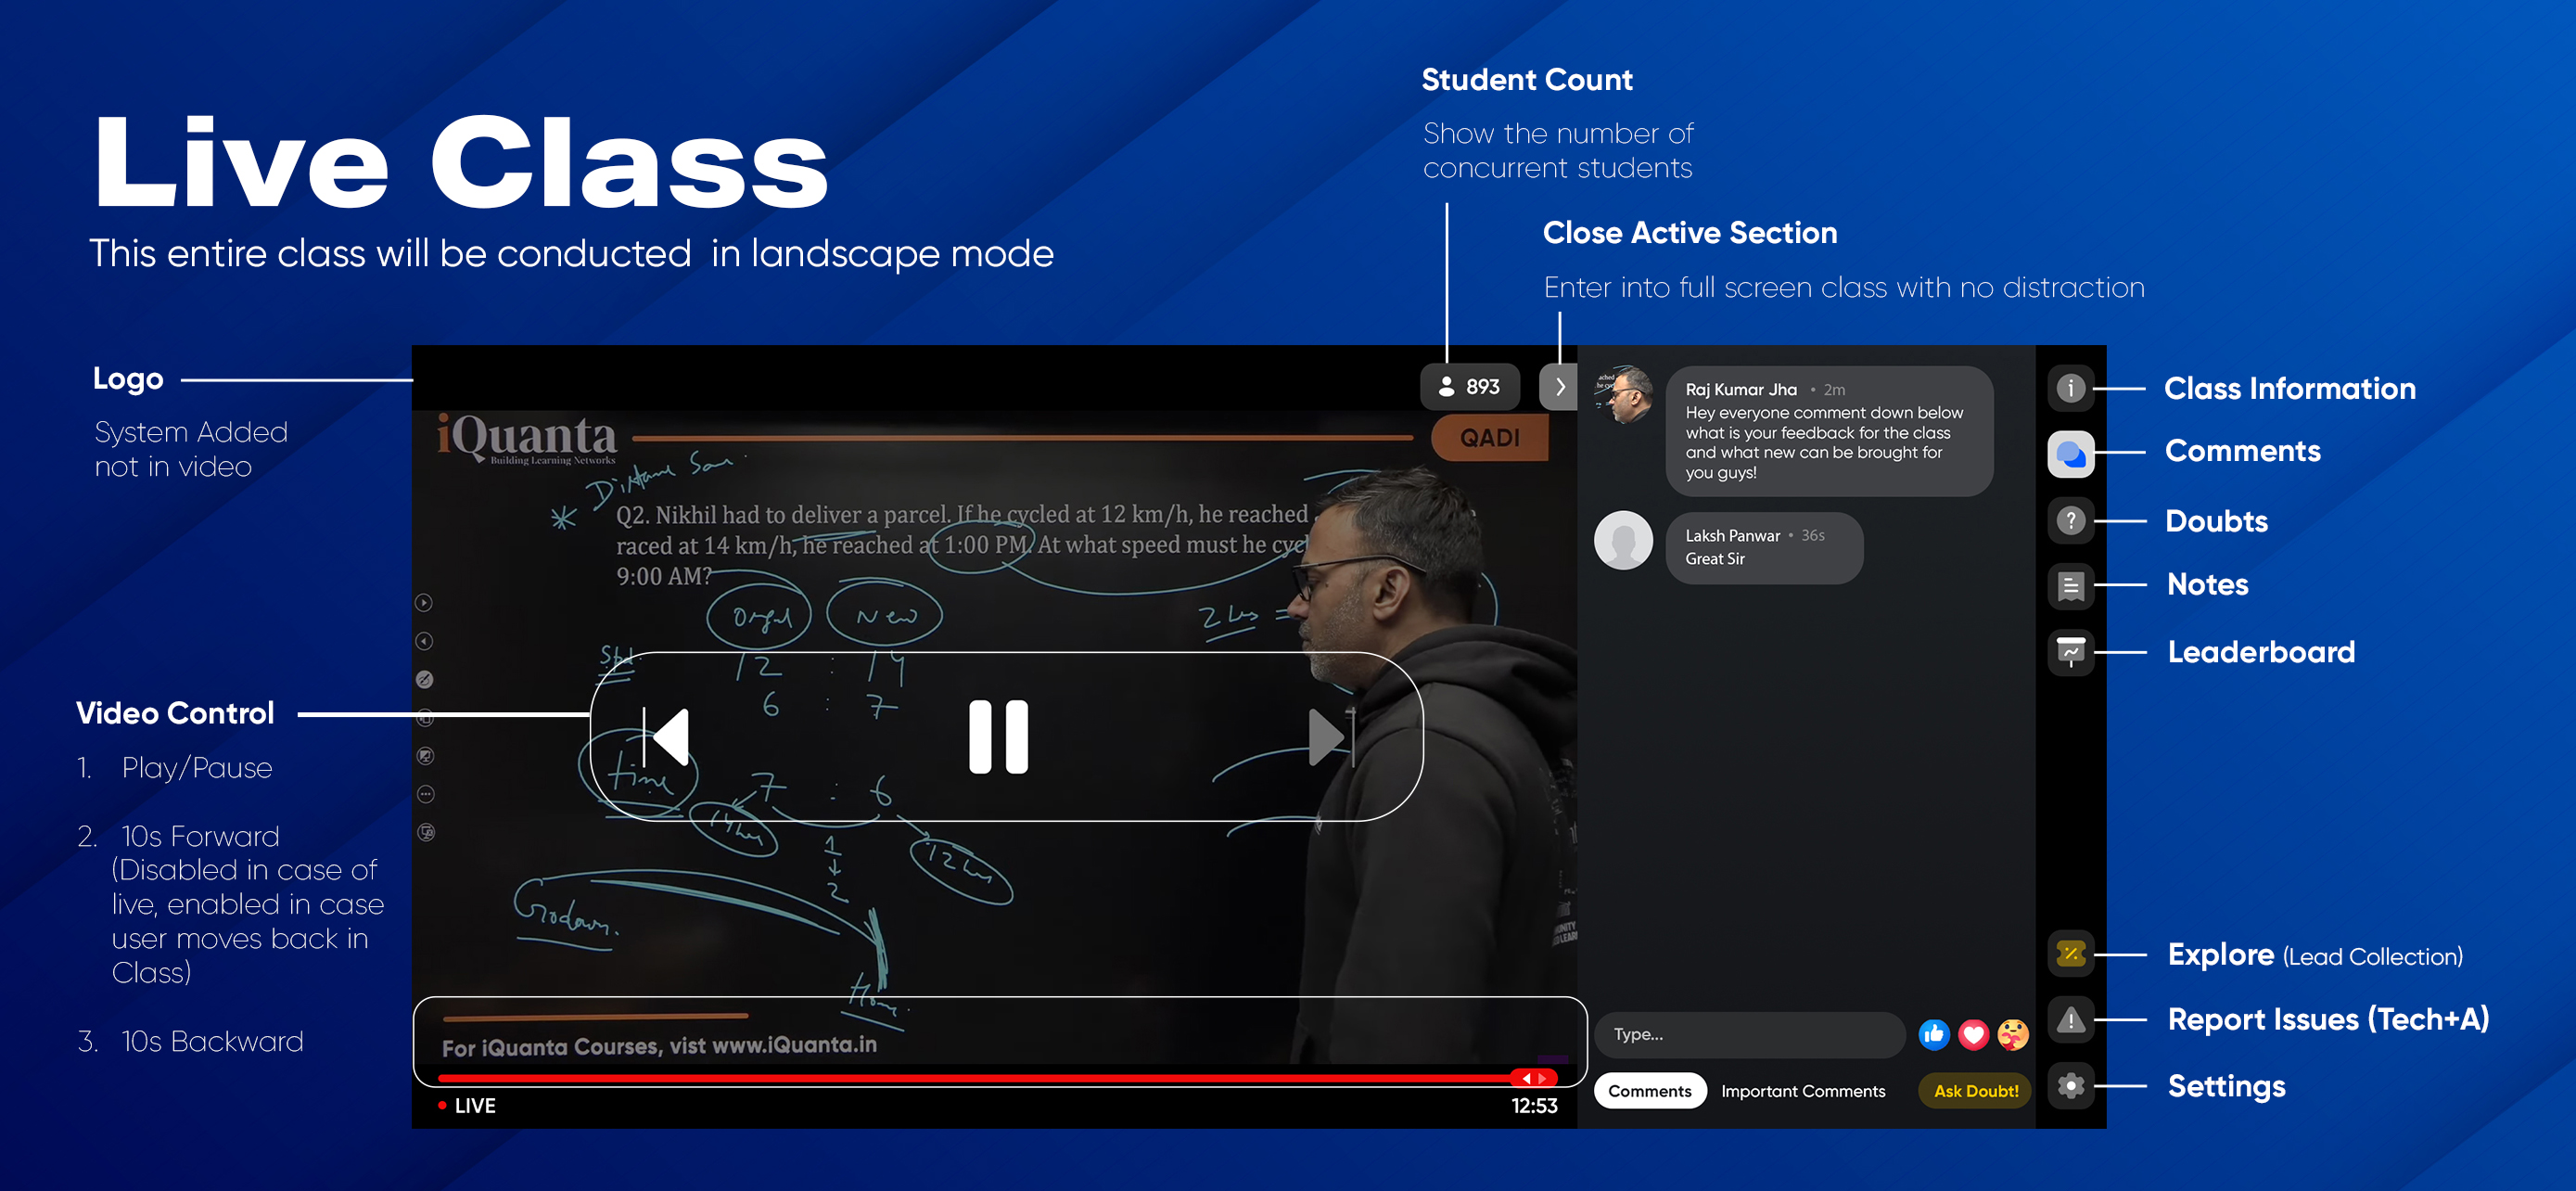
Task: Click the 893 student count badge
Action: pos(1469,387)
